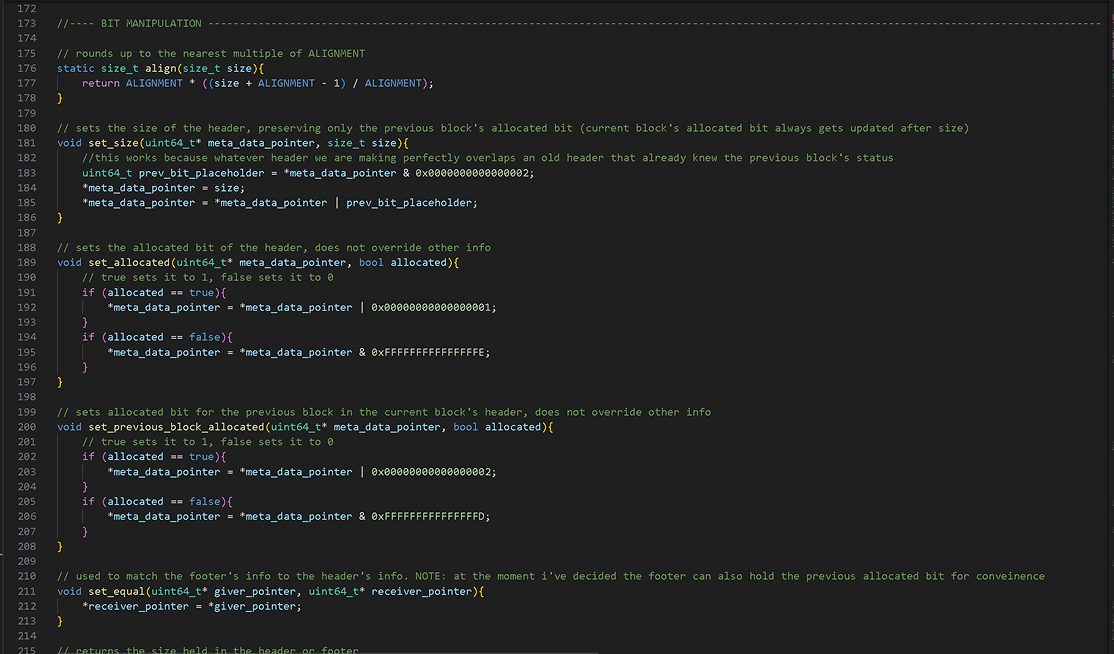The image size is (1114, 654).
Task: Click the return keyword on line 177
Action: 100,83
